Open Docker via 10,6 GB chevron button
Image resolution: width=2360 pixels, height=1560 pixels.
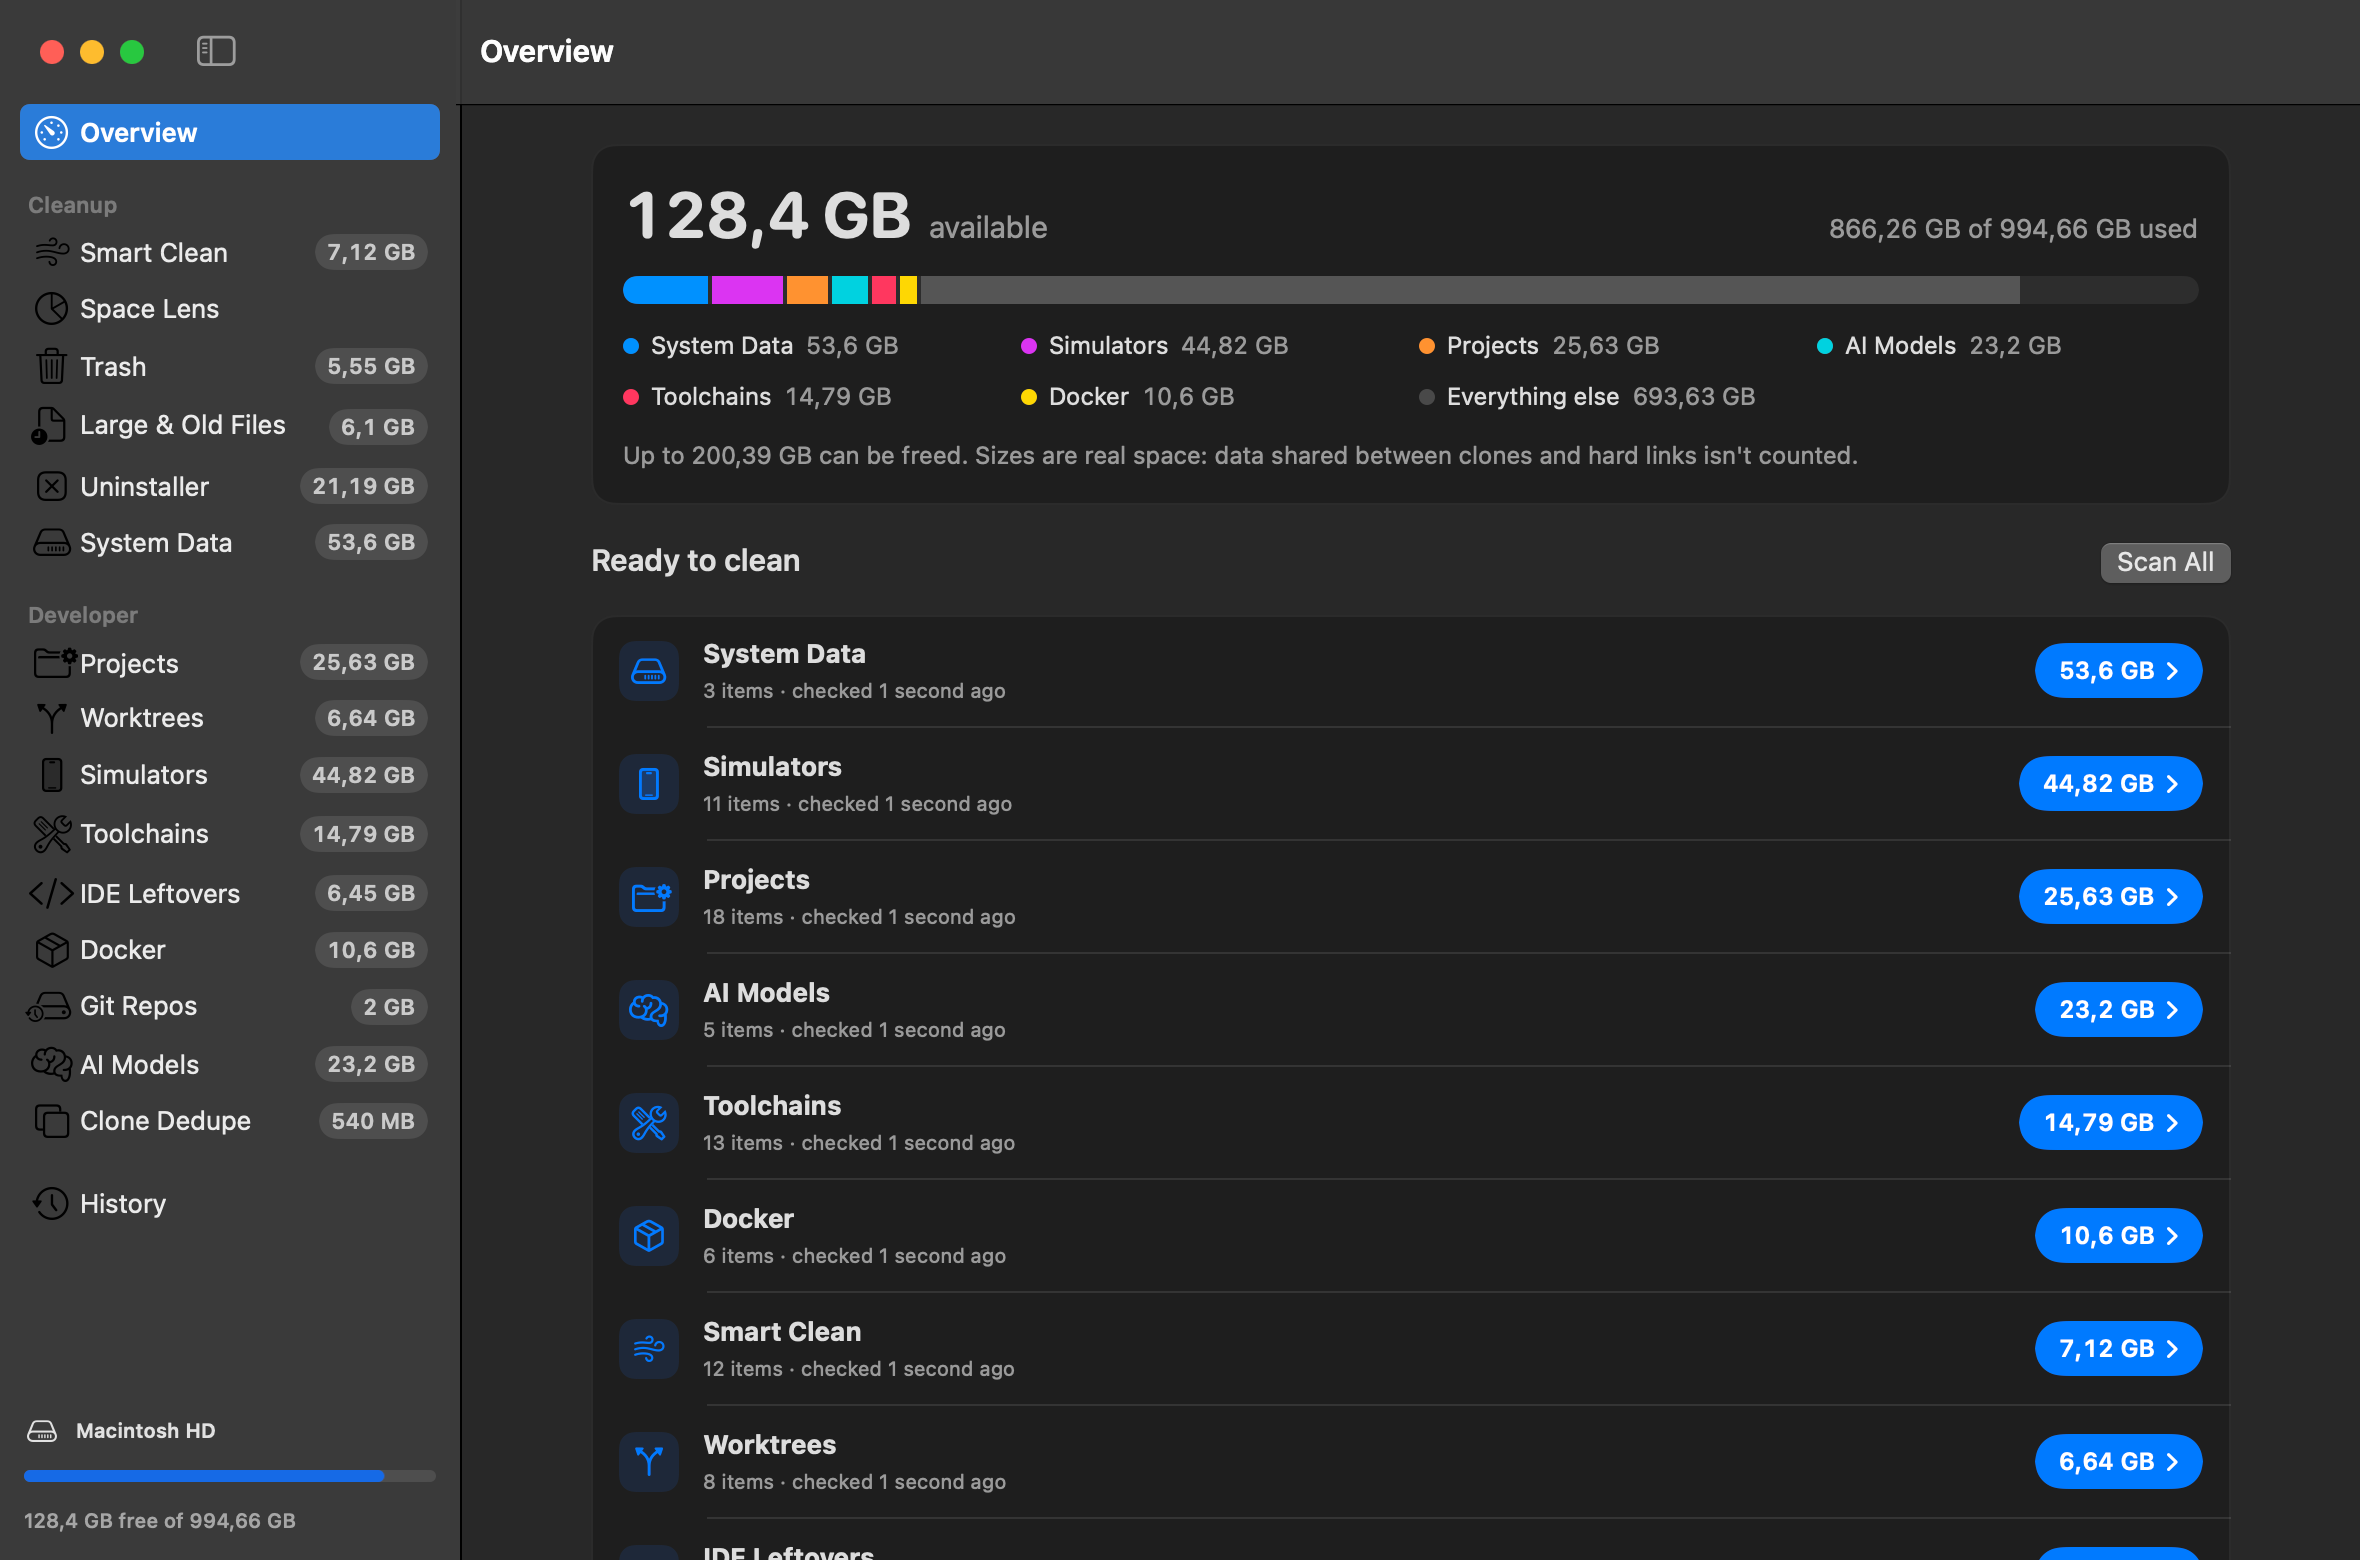(x=2118, y=1235)
